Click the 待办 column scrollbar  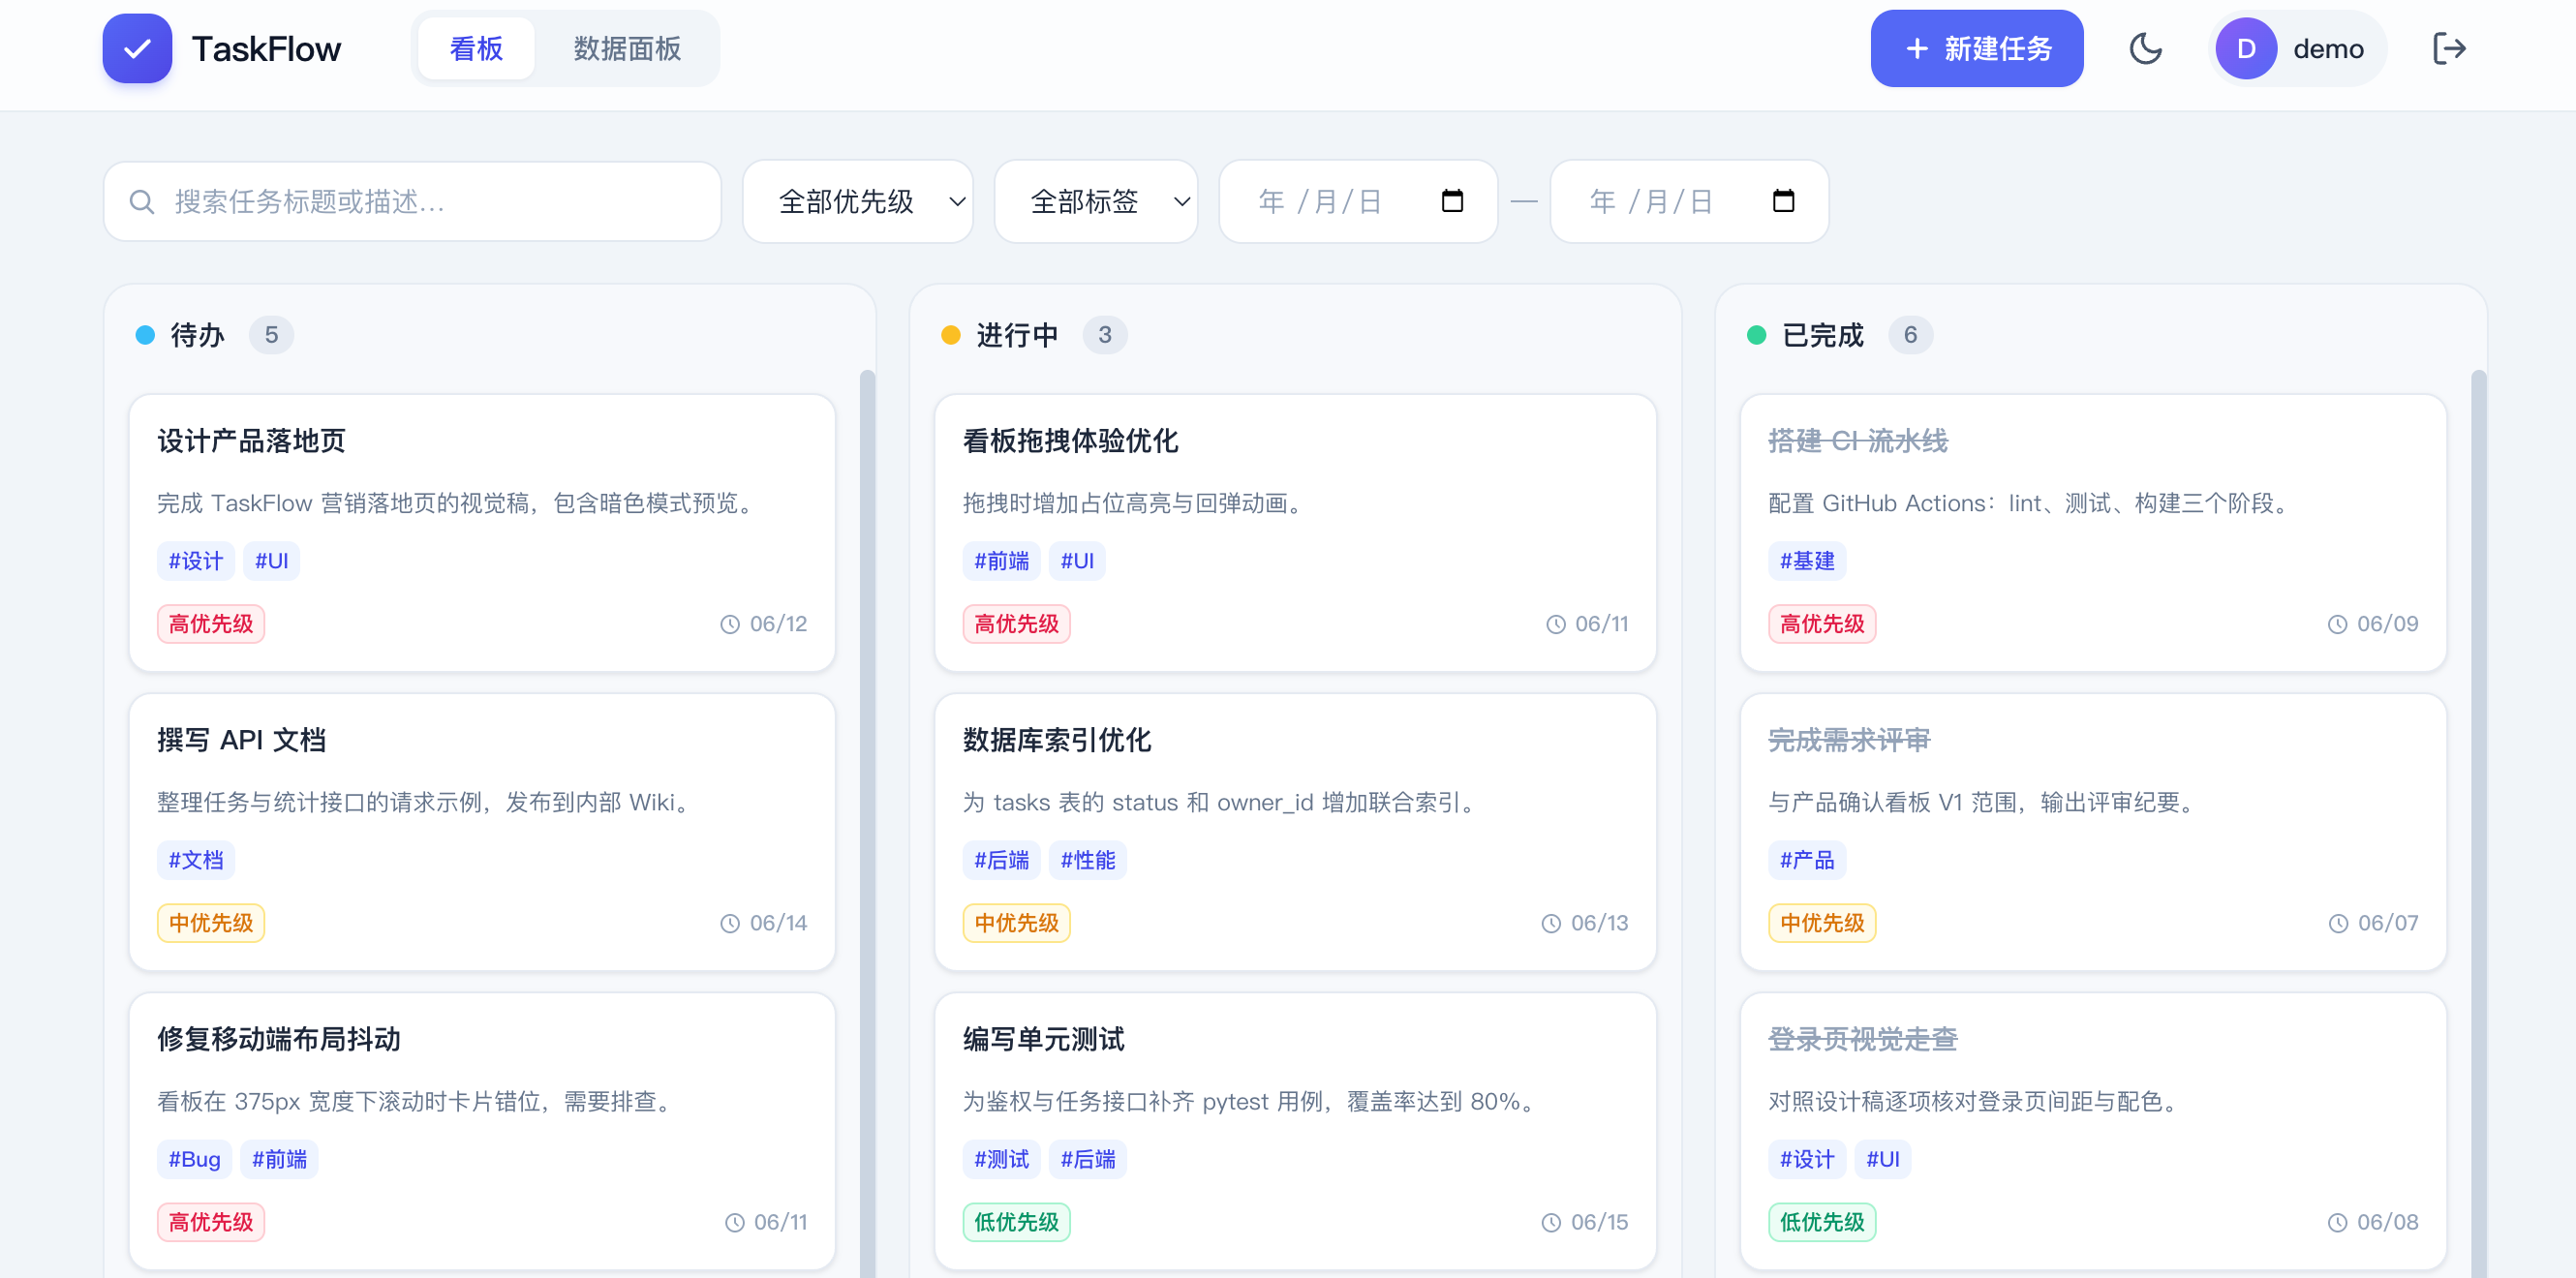pyautogui.click(x=867, y=824)
